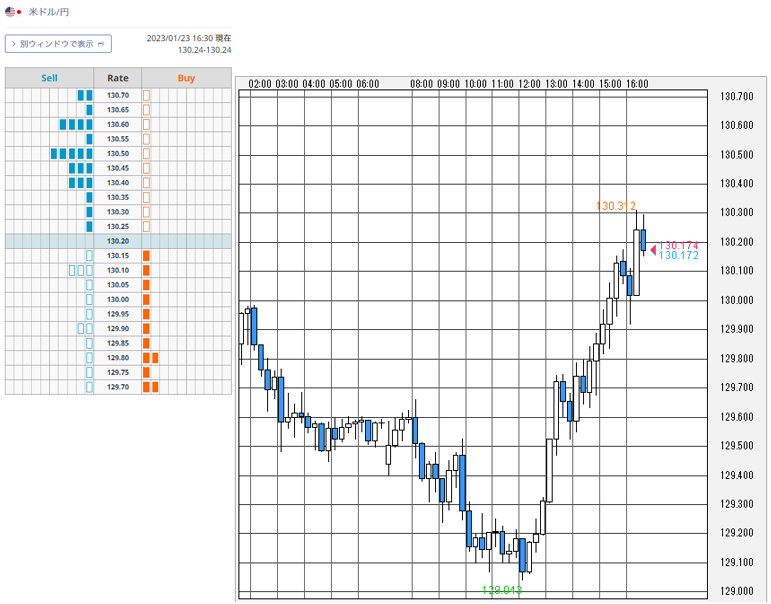Click the 12:00 time axis label
The width and height of the screenshot is (771, 604).
529,84
